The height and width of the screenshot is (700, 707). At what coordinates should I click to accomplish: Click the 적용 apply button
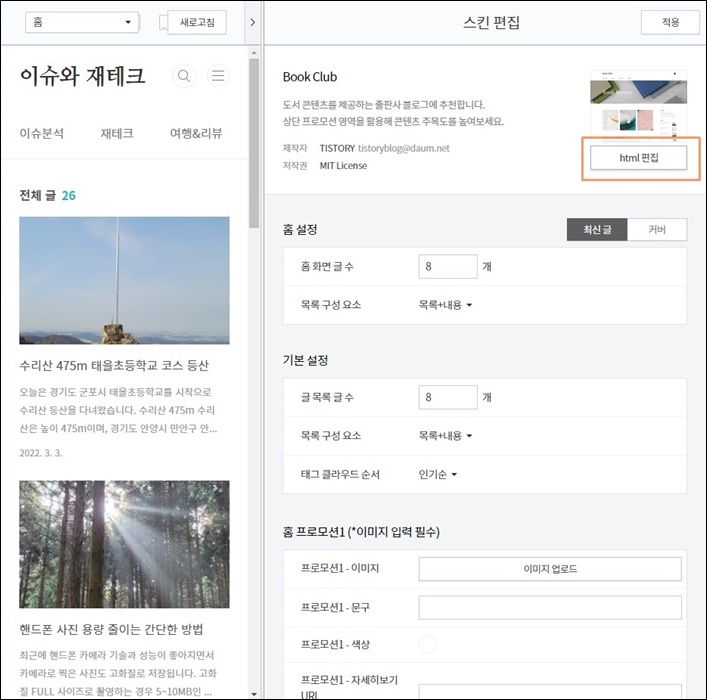click(670, 22)
